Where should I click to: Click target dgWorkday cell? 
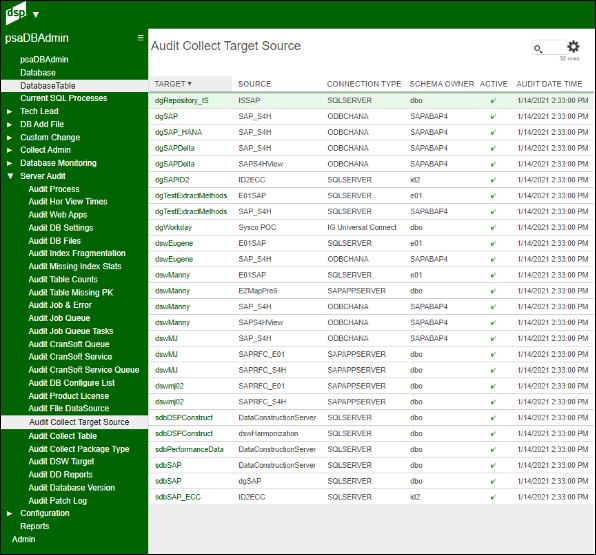tap(173, 227)
